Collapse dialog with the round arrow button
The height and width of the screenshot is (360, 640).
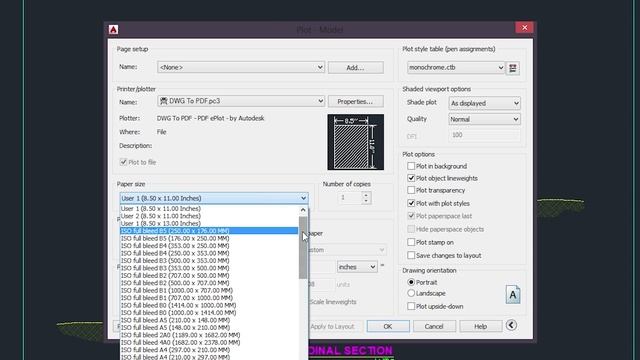coord(511,325)
